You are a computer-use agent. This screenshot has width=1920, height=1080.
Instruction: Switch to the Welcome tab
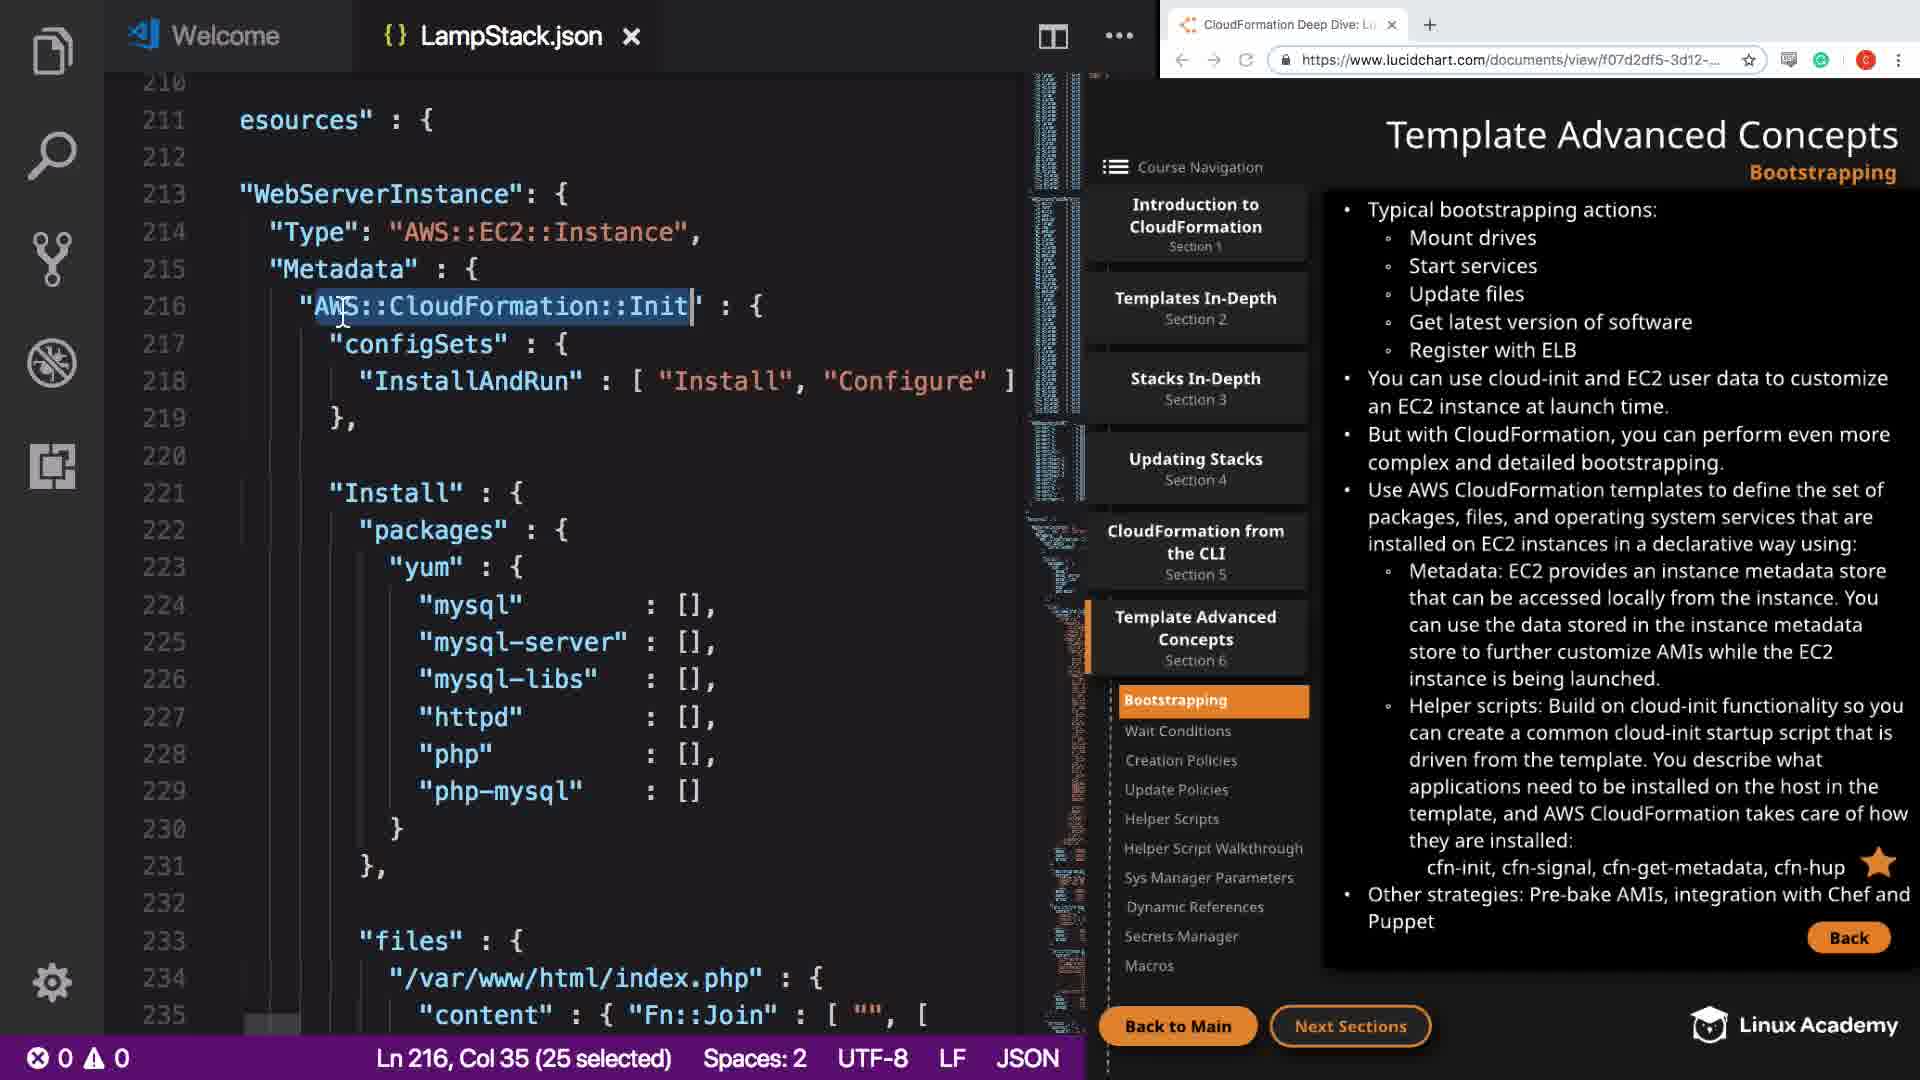coord(225,36)
